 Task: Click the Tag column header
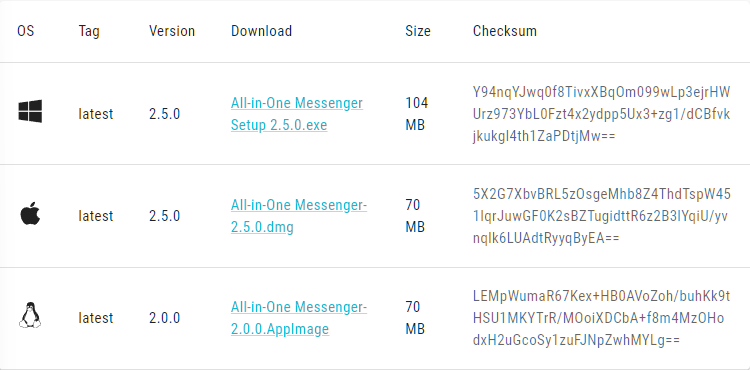(x=89, y=31)
